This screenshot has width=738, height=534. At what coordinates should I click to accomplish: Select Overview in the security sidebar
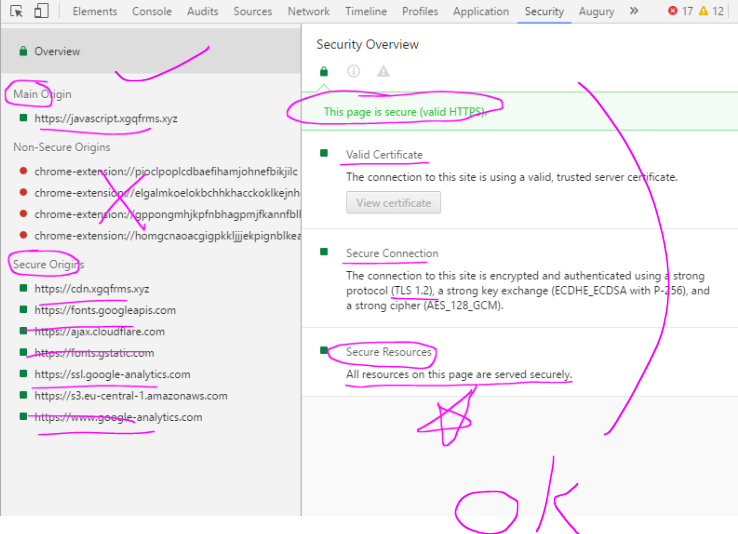(x=57, y=51)
